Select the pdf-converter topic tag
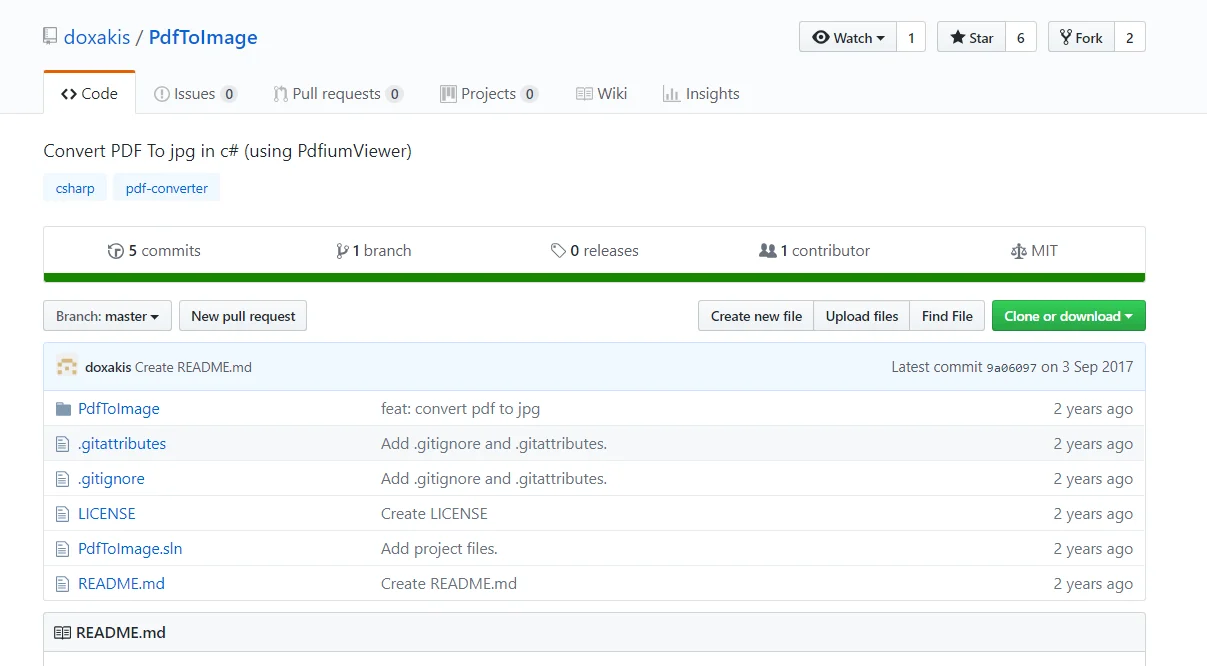Image resolution: width=1207 pixels, height=666 pixels. (167, 188)
